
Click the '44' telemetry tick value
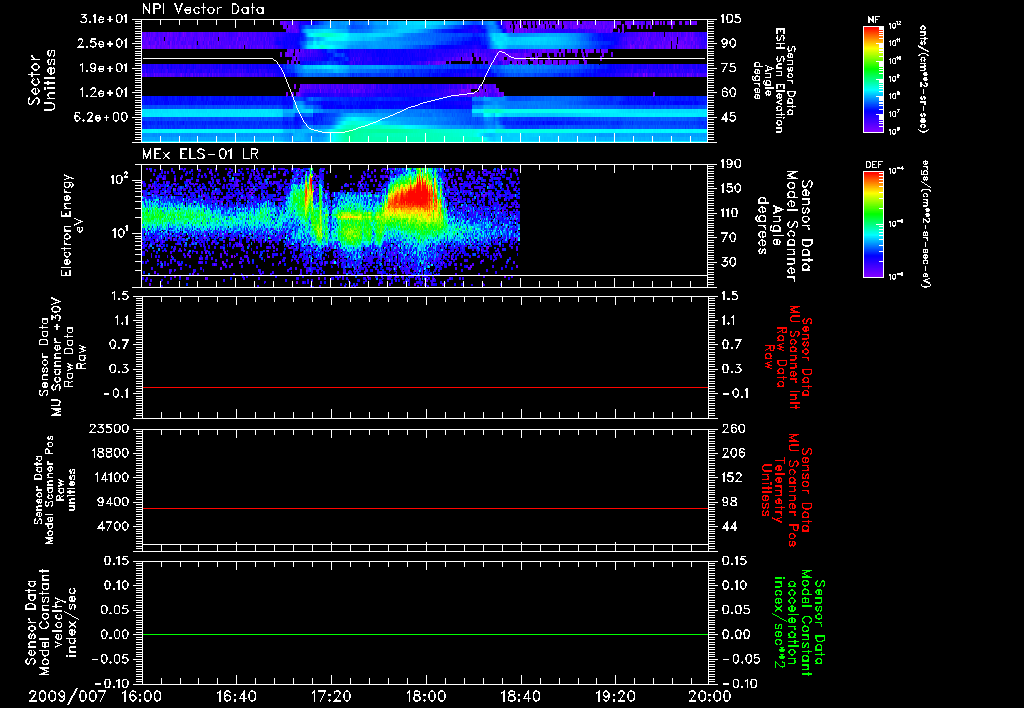click(x=729, y=526)
